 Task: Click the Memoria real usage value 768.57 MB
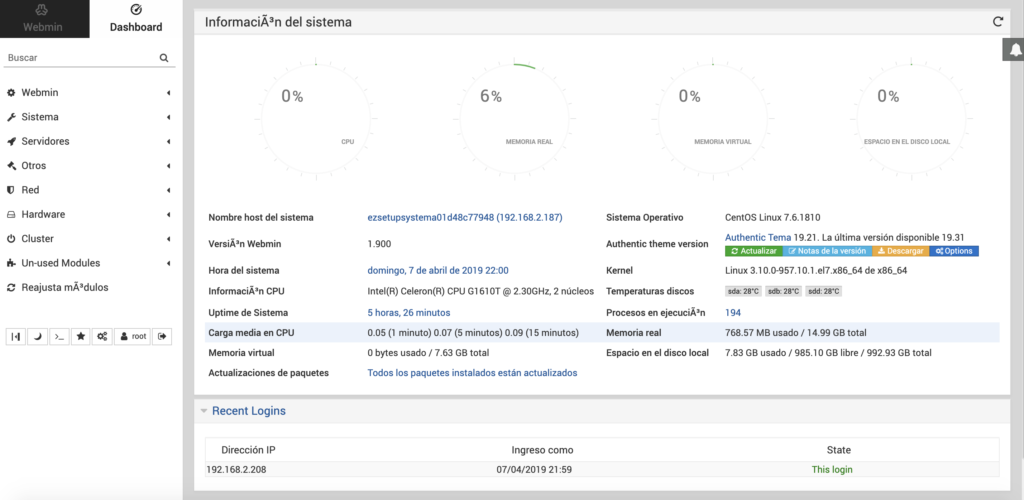tap(795, 333)
